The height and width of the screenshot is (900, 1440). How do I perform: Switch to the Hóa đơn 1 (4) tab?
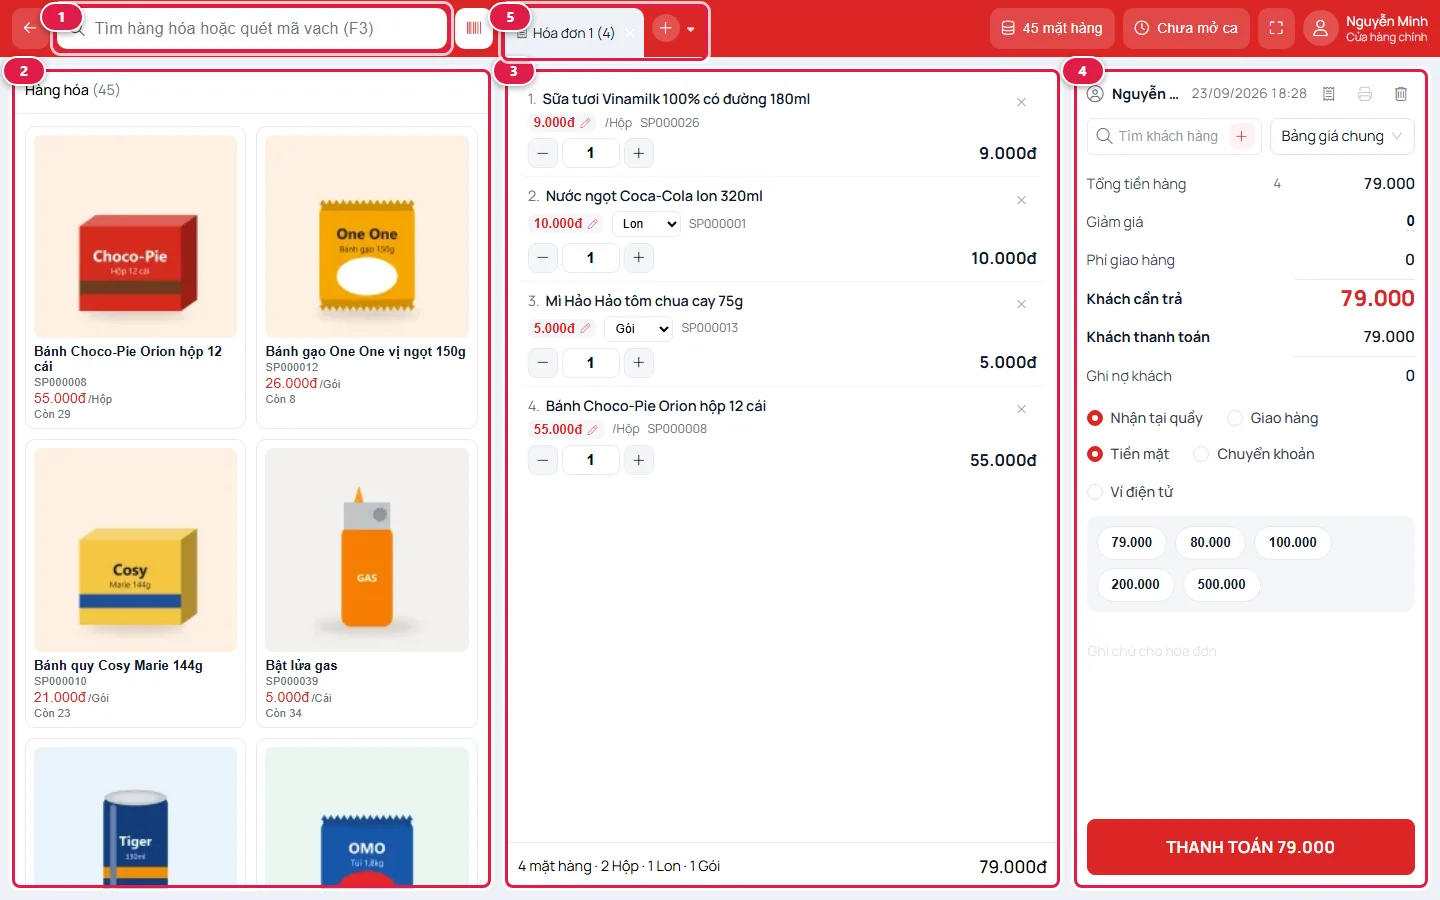(573, 33)
